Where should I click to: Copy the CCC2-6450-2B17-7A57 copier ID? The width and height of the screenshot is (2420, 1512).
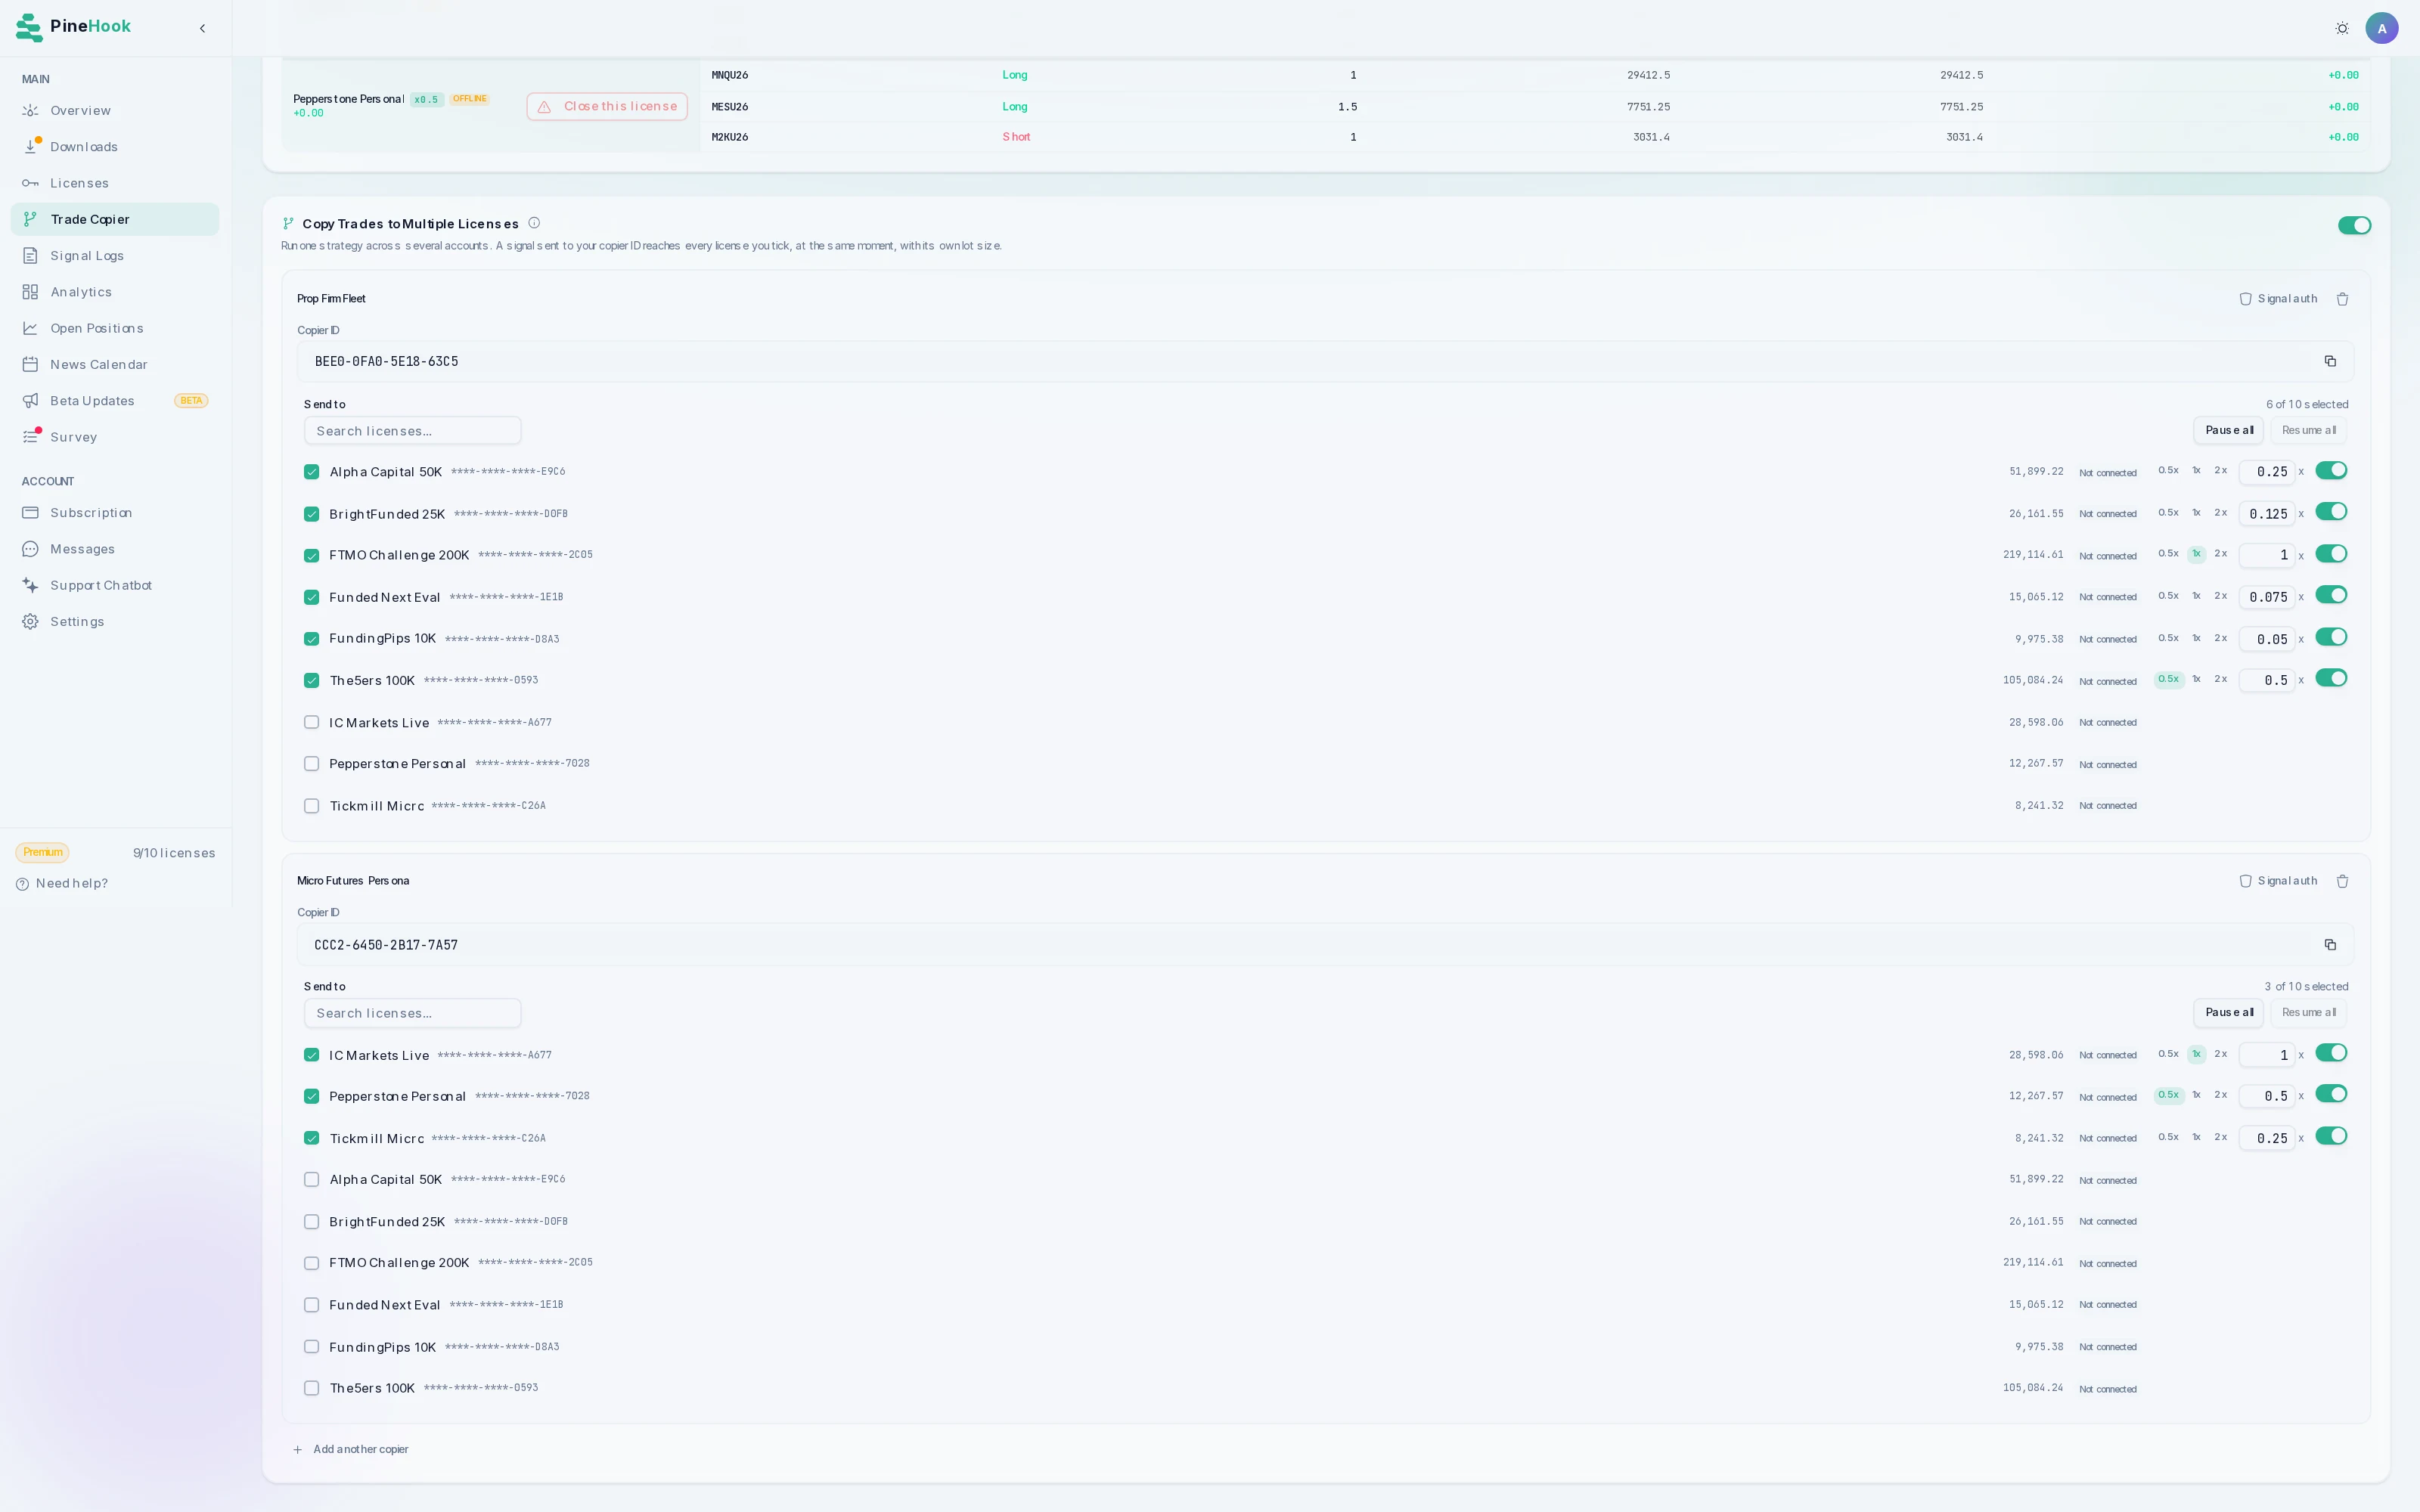(x=2330, y=945)
